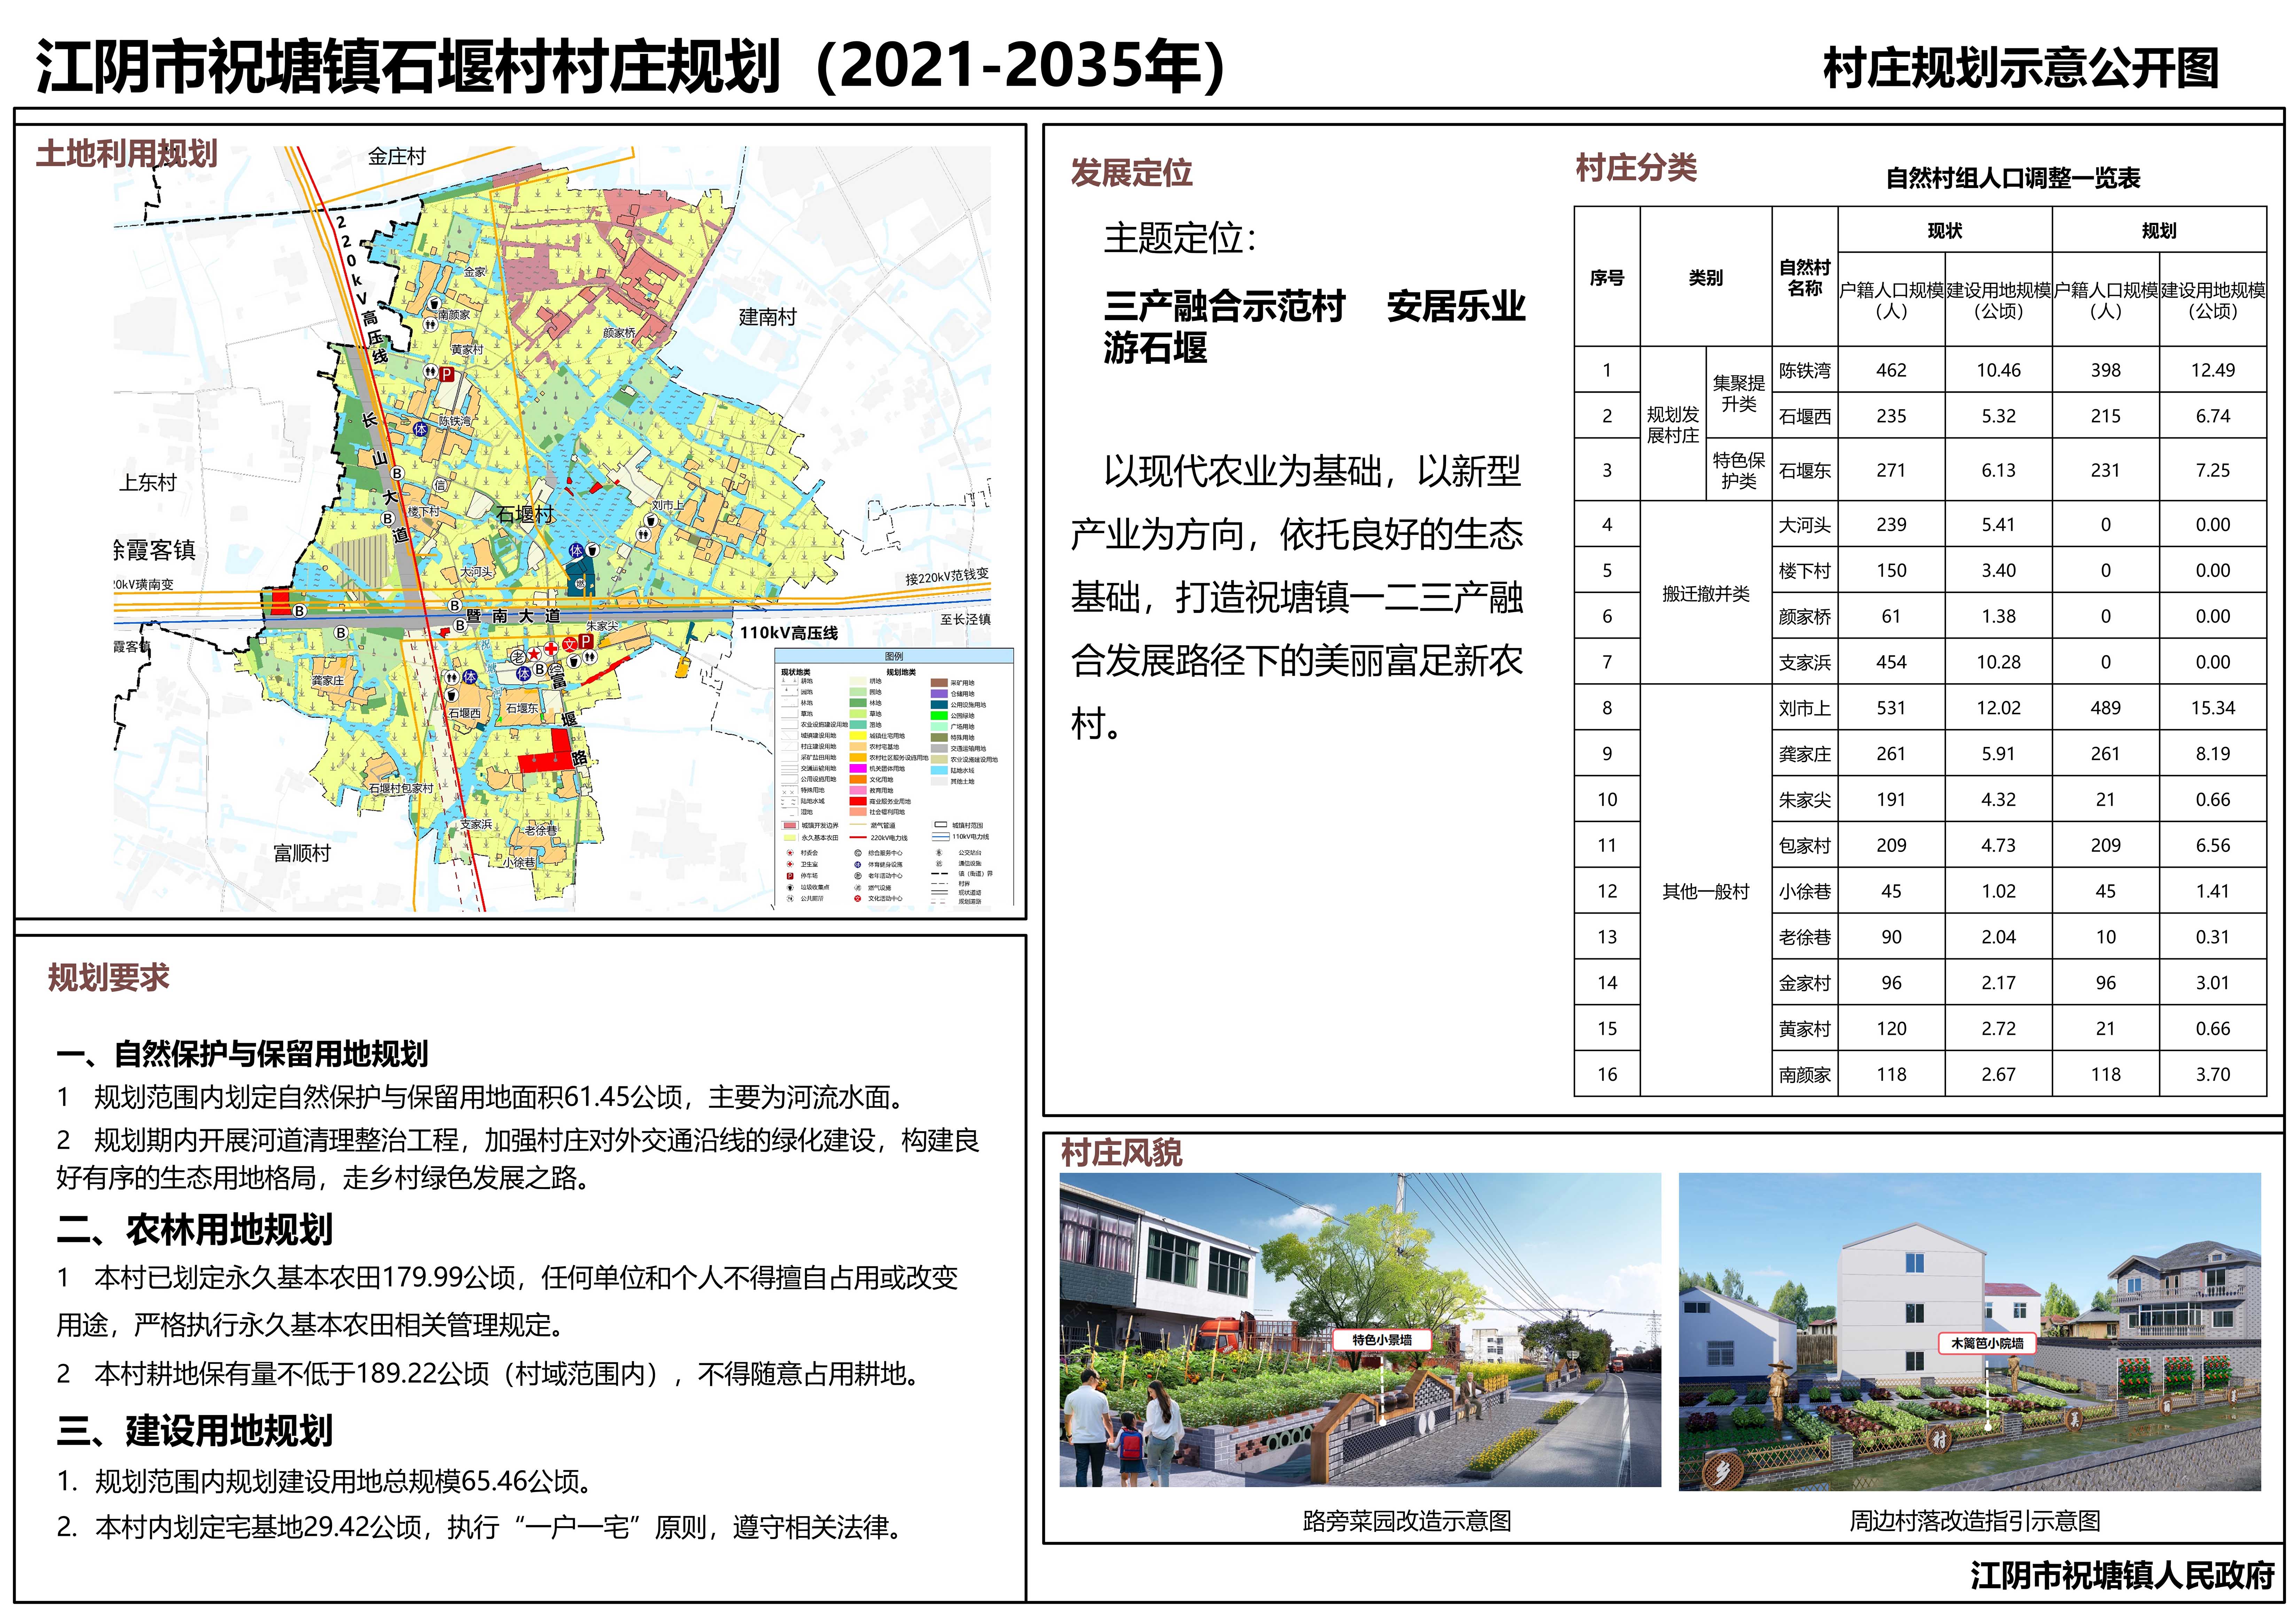Click the 12.49 value in the table
2296x1624 pixels.
coord(2213,370)
